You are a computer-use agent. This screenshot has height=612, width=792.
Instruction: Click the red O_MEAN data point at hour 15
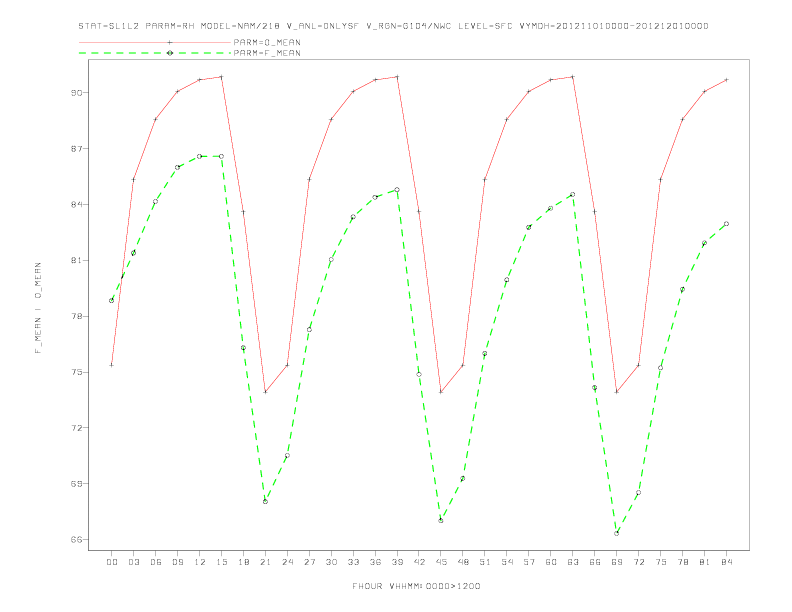point(221,77)
